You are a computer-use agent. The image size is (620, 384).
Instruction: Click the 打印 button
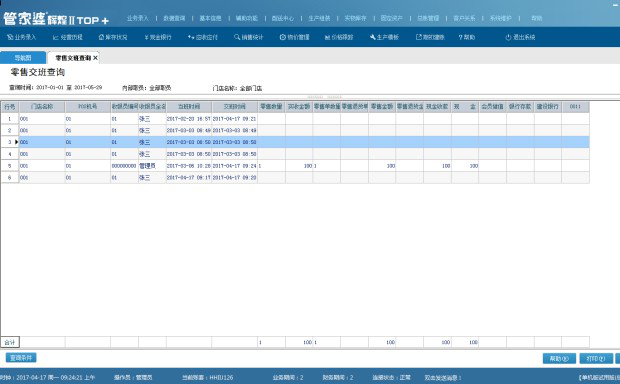tap(596, 358)
